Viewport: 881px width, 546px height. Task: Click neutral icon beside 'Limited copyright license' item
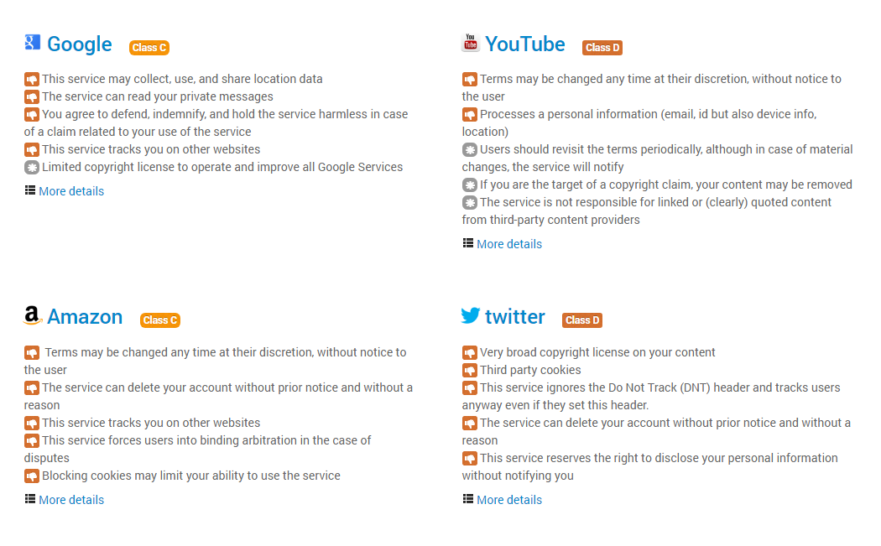pyautogui.click(x=31, y=167)
